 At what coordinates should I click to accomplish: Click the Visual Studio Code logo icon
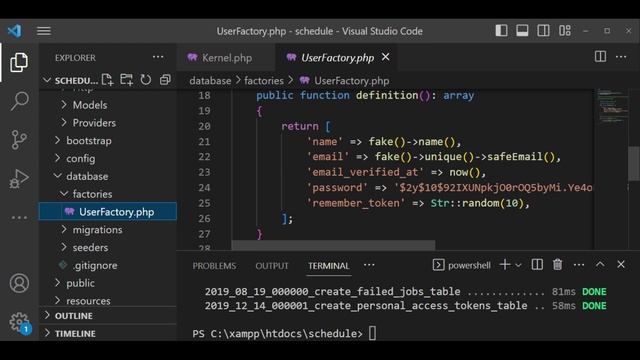click(15, 31)
